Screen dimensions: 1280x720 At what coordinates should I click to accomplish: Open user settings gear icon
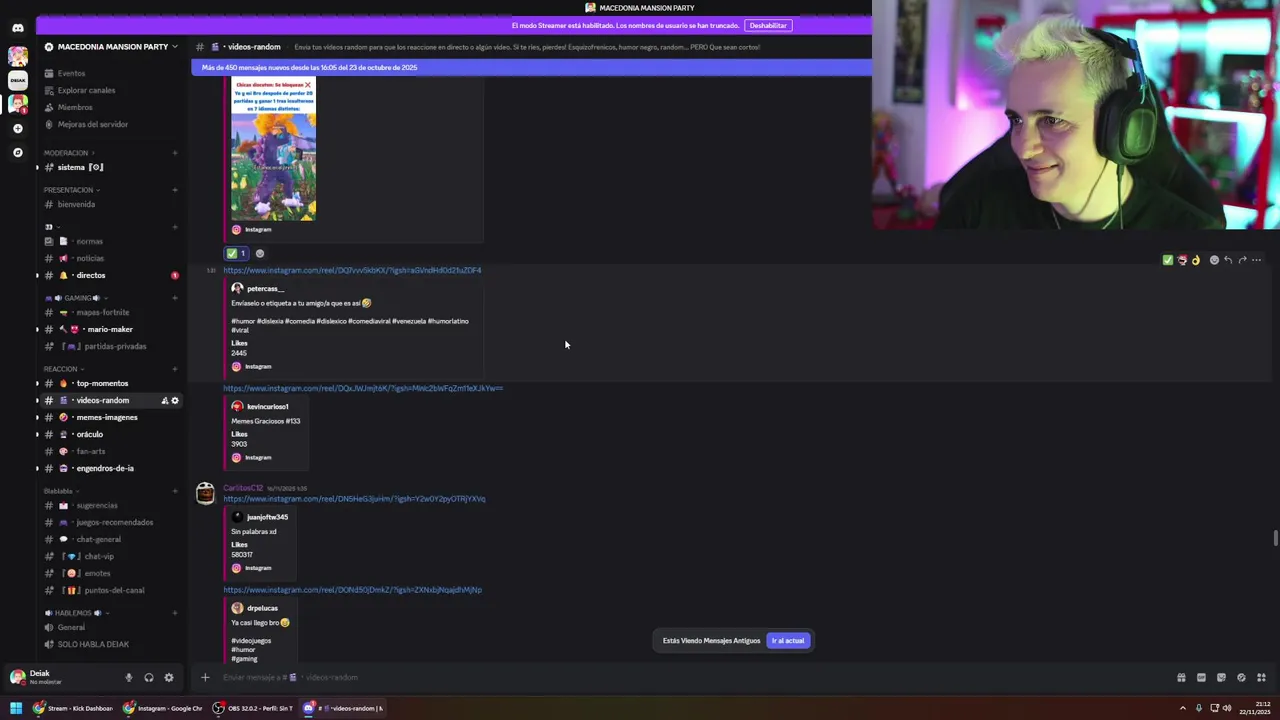168,677
